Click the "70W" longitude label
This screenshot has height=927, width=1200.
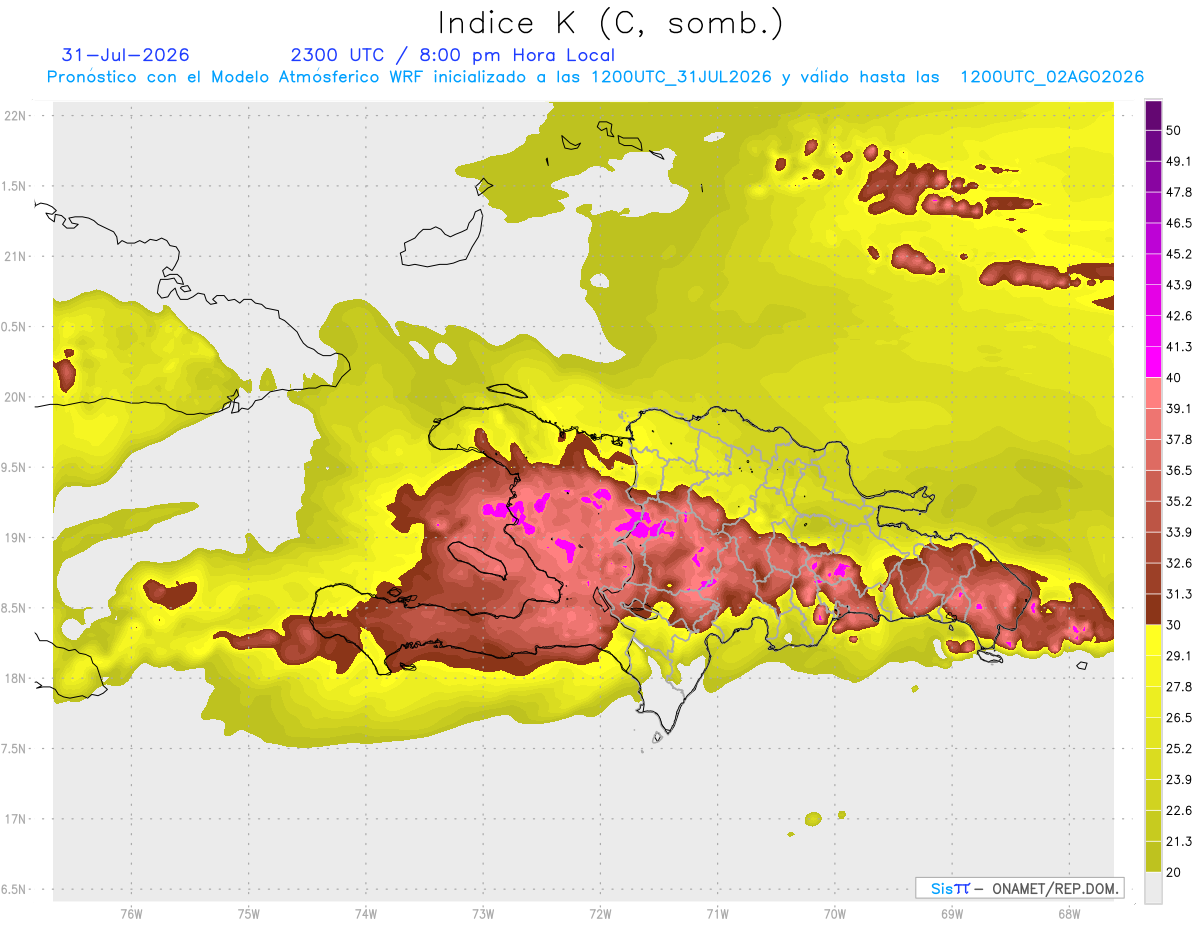point(834,913)
